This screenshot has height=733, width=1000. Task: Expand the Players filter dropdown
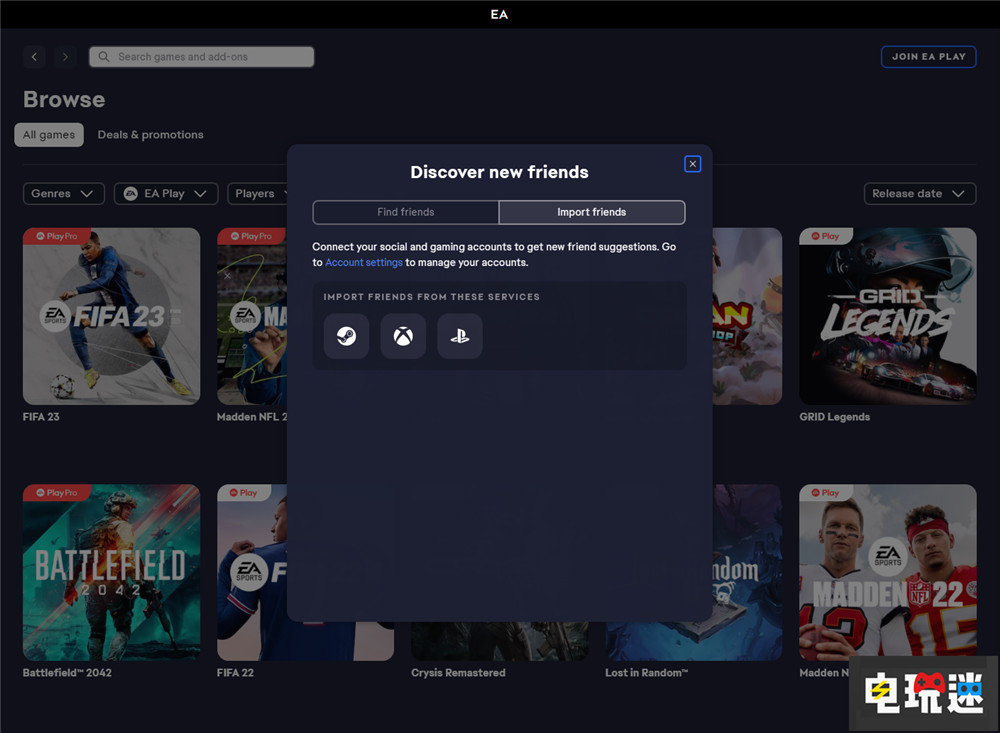(x=257, y=194)
